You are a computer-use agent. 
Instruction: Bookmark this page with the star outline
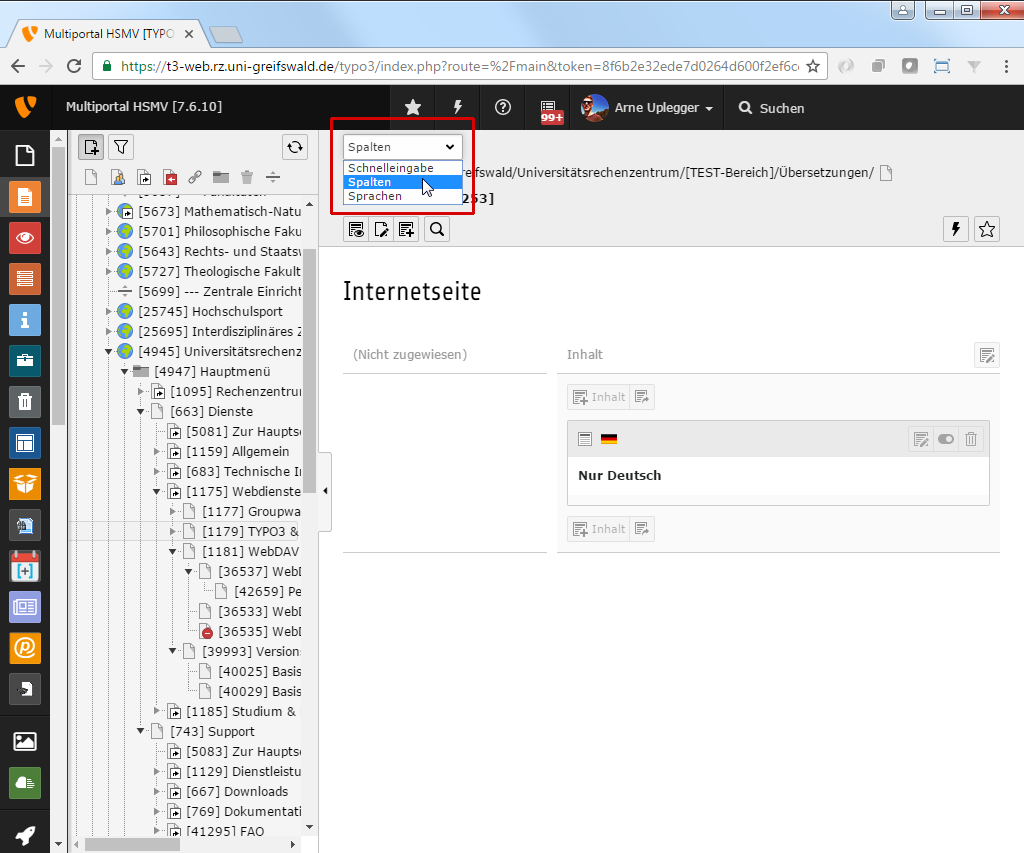pos(987,230)
